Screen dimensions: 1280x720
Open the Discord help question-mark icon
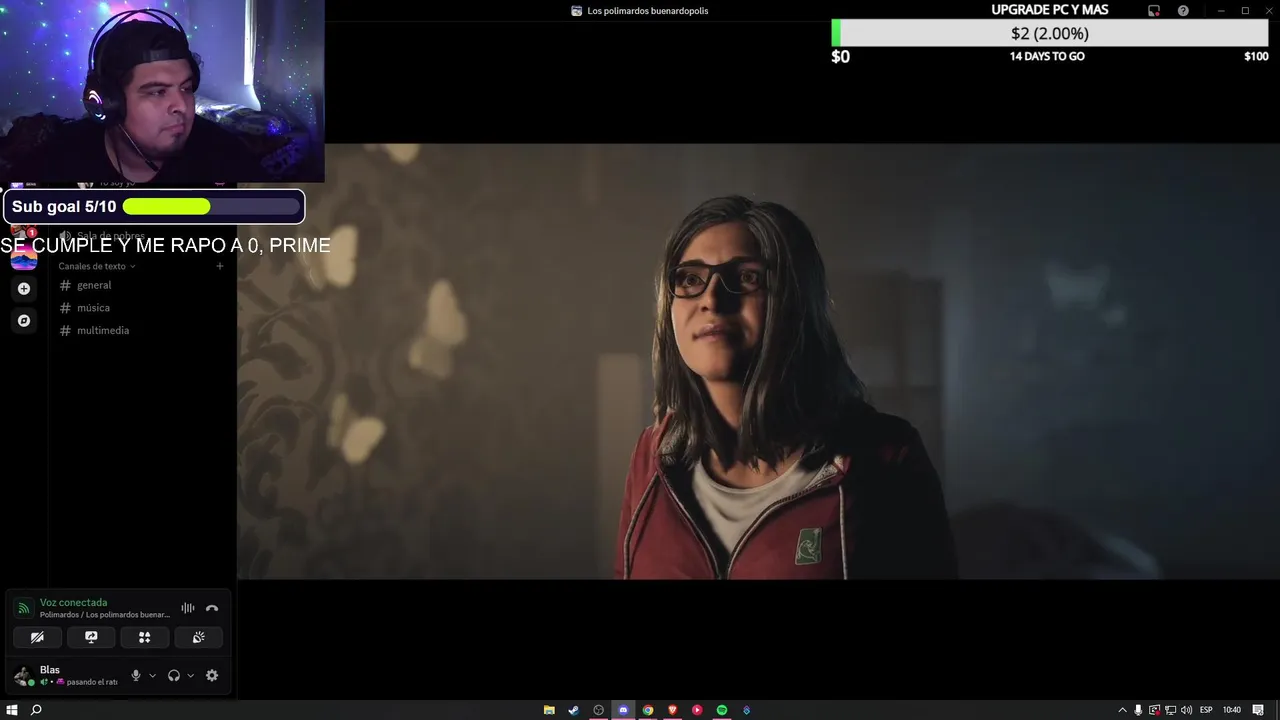click(1183, 11)
